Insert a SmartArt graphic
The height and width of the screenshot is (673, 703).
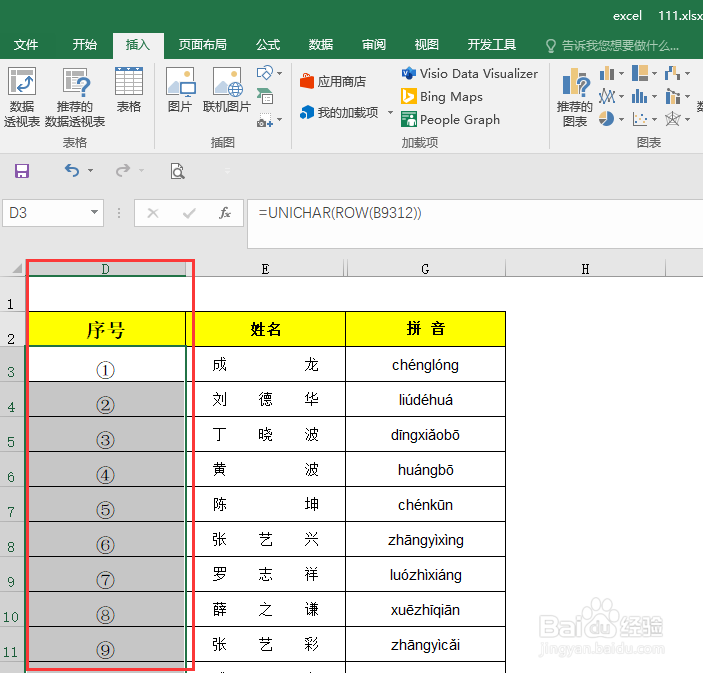click(265, 96)
